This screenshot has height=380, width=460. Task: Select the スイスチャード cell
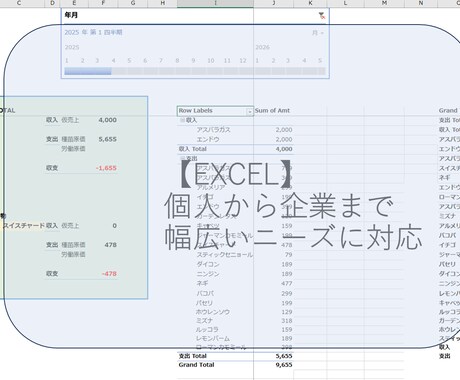click(x=24, y=226)
